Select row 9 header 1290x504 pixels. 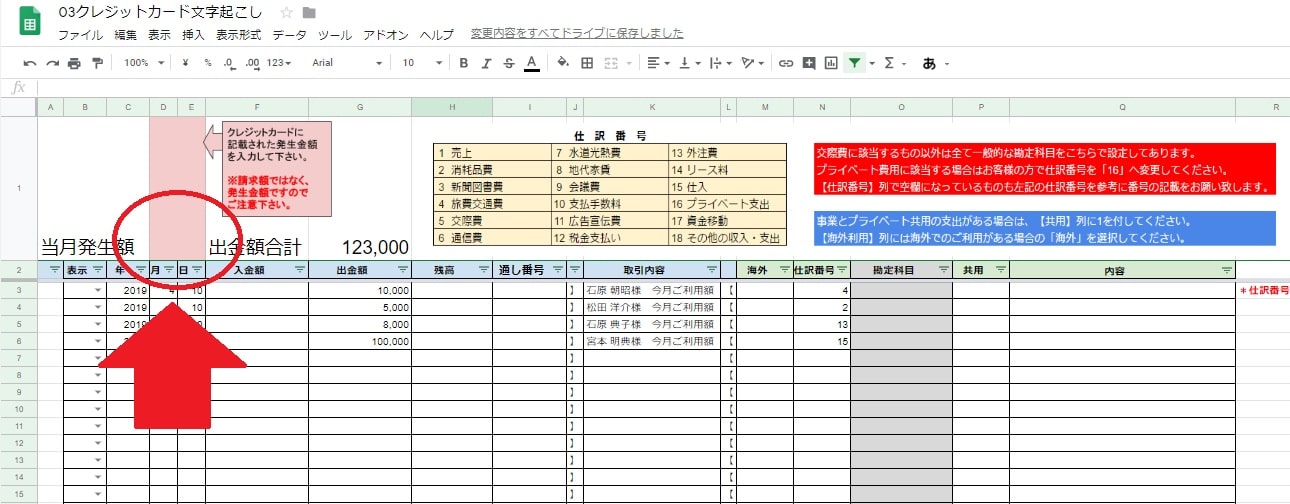18,392
